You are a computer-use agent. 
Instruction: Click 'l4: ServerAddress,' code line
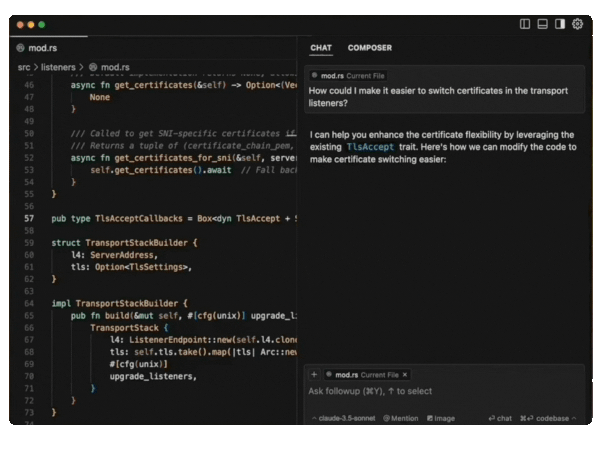(114, 255)
